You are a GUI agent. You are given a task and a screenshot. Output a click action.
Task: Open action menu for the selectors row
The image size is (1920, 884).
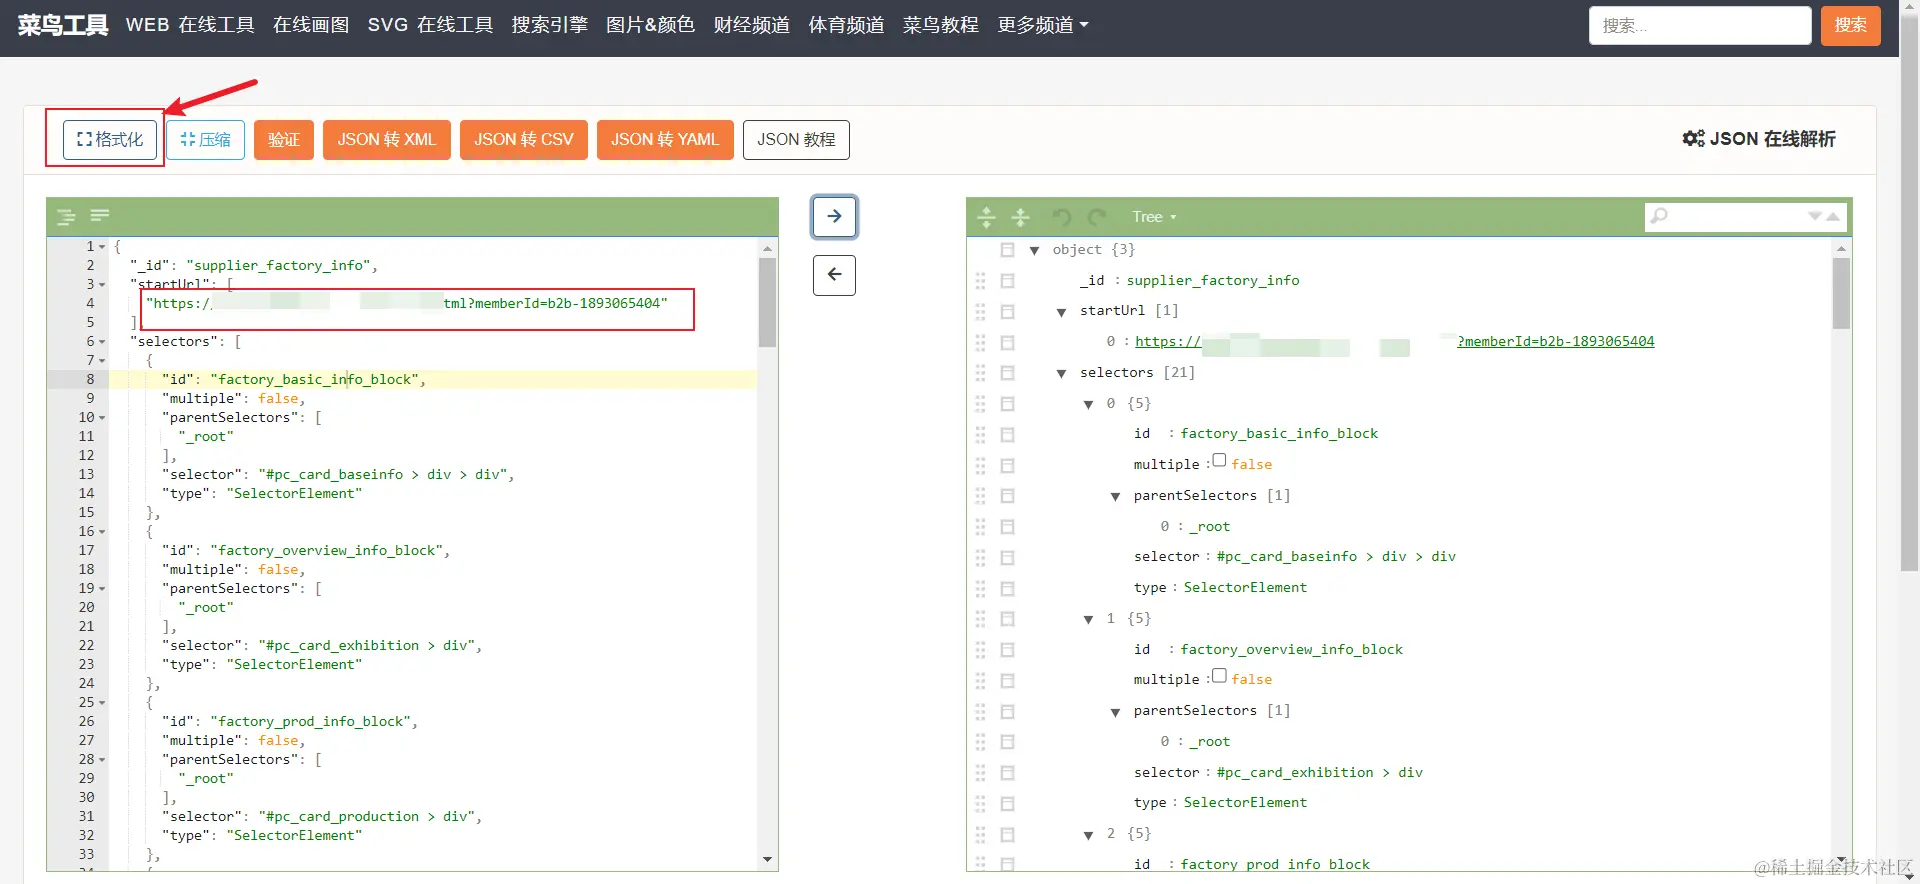[x=1007, y=373]
